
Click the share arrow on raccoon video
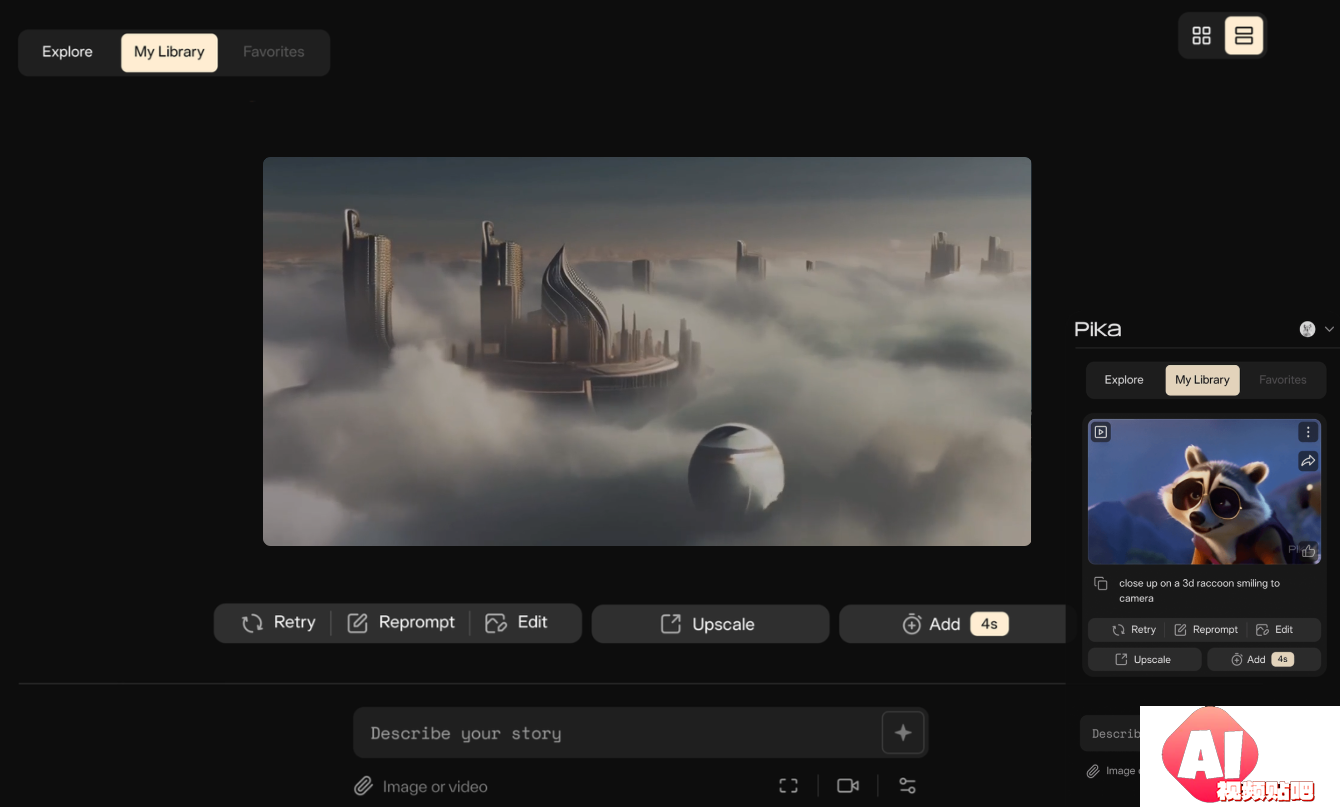click(x=1308, y=461)
